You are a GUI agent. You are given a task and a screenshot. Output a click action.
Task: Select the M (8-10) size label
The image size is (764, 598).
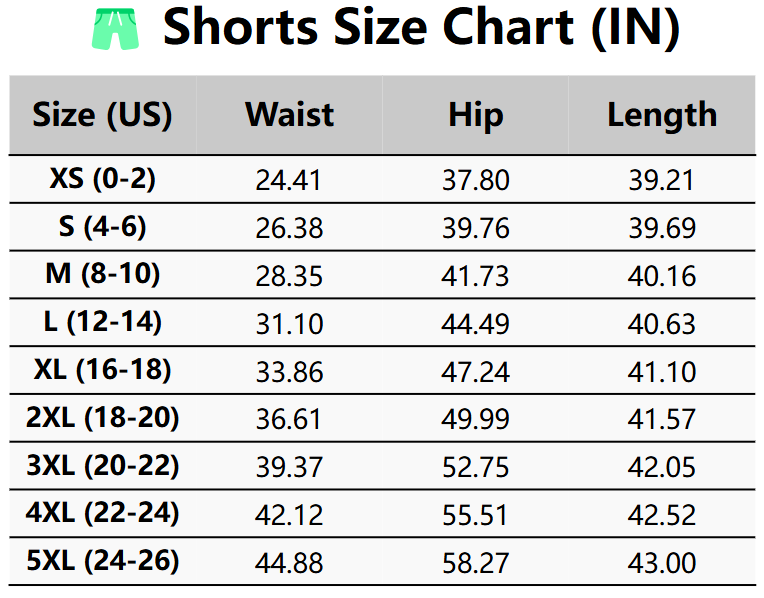point(102,275)
